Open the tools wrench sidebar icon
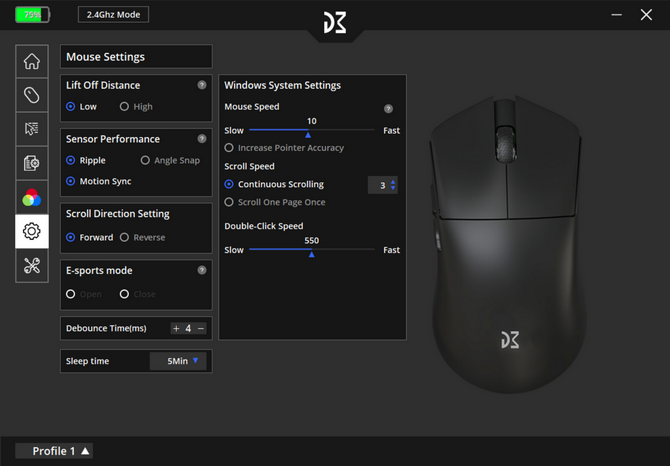 pos(32,265)
